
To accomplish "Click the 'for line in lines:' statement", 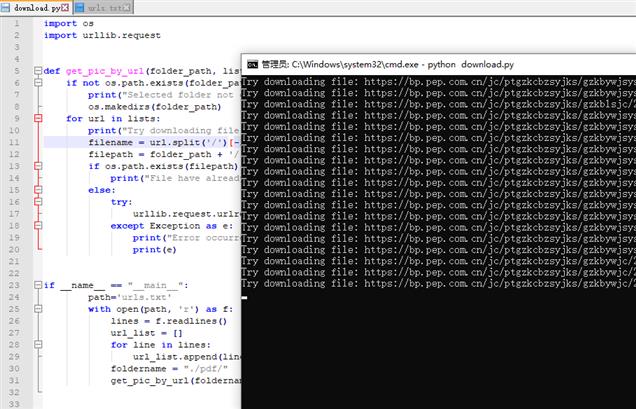I will coord(161,345).
